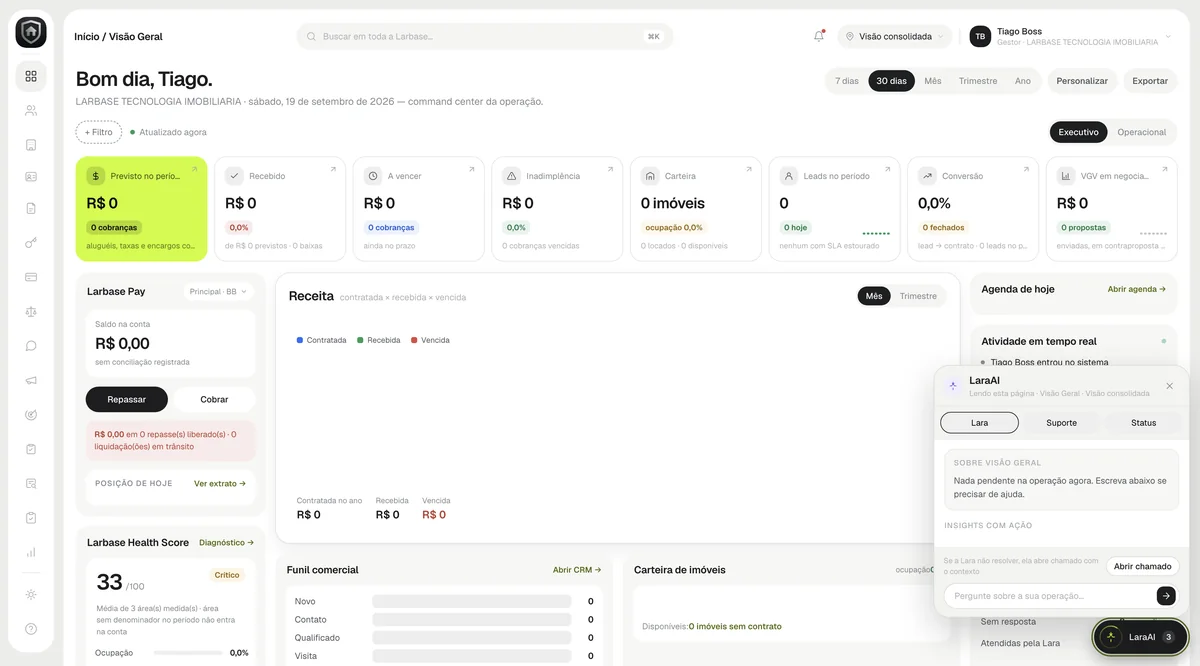Open the ID card sidebar icon
The width and height of the screenshot is (1200, 666).
point(31,176)
